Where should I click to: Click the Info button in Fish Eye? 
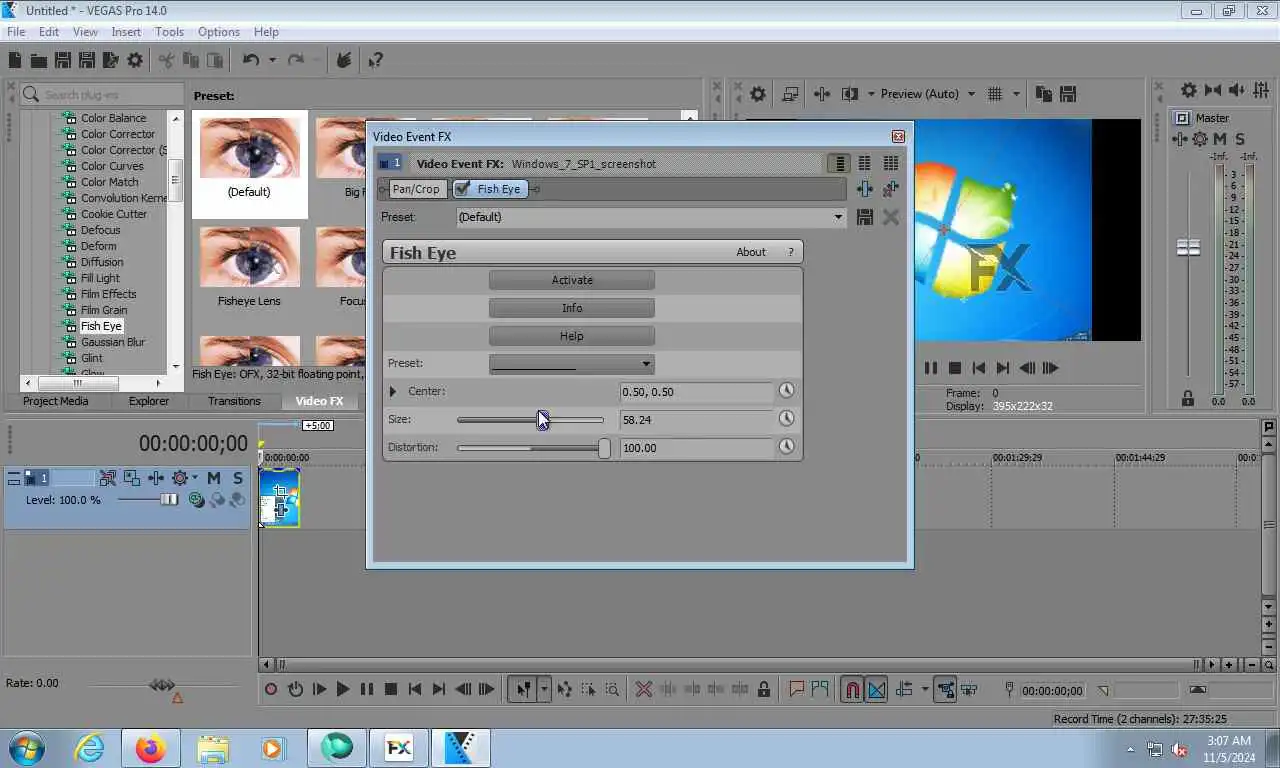pyautogui.click(x=572, y=308)
